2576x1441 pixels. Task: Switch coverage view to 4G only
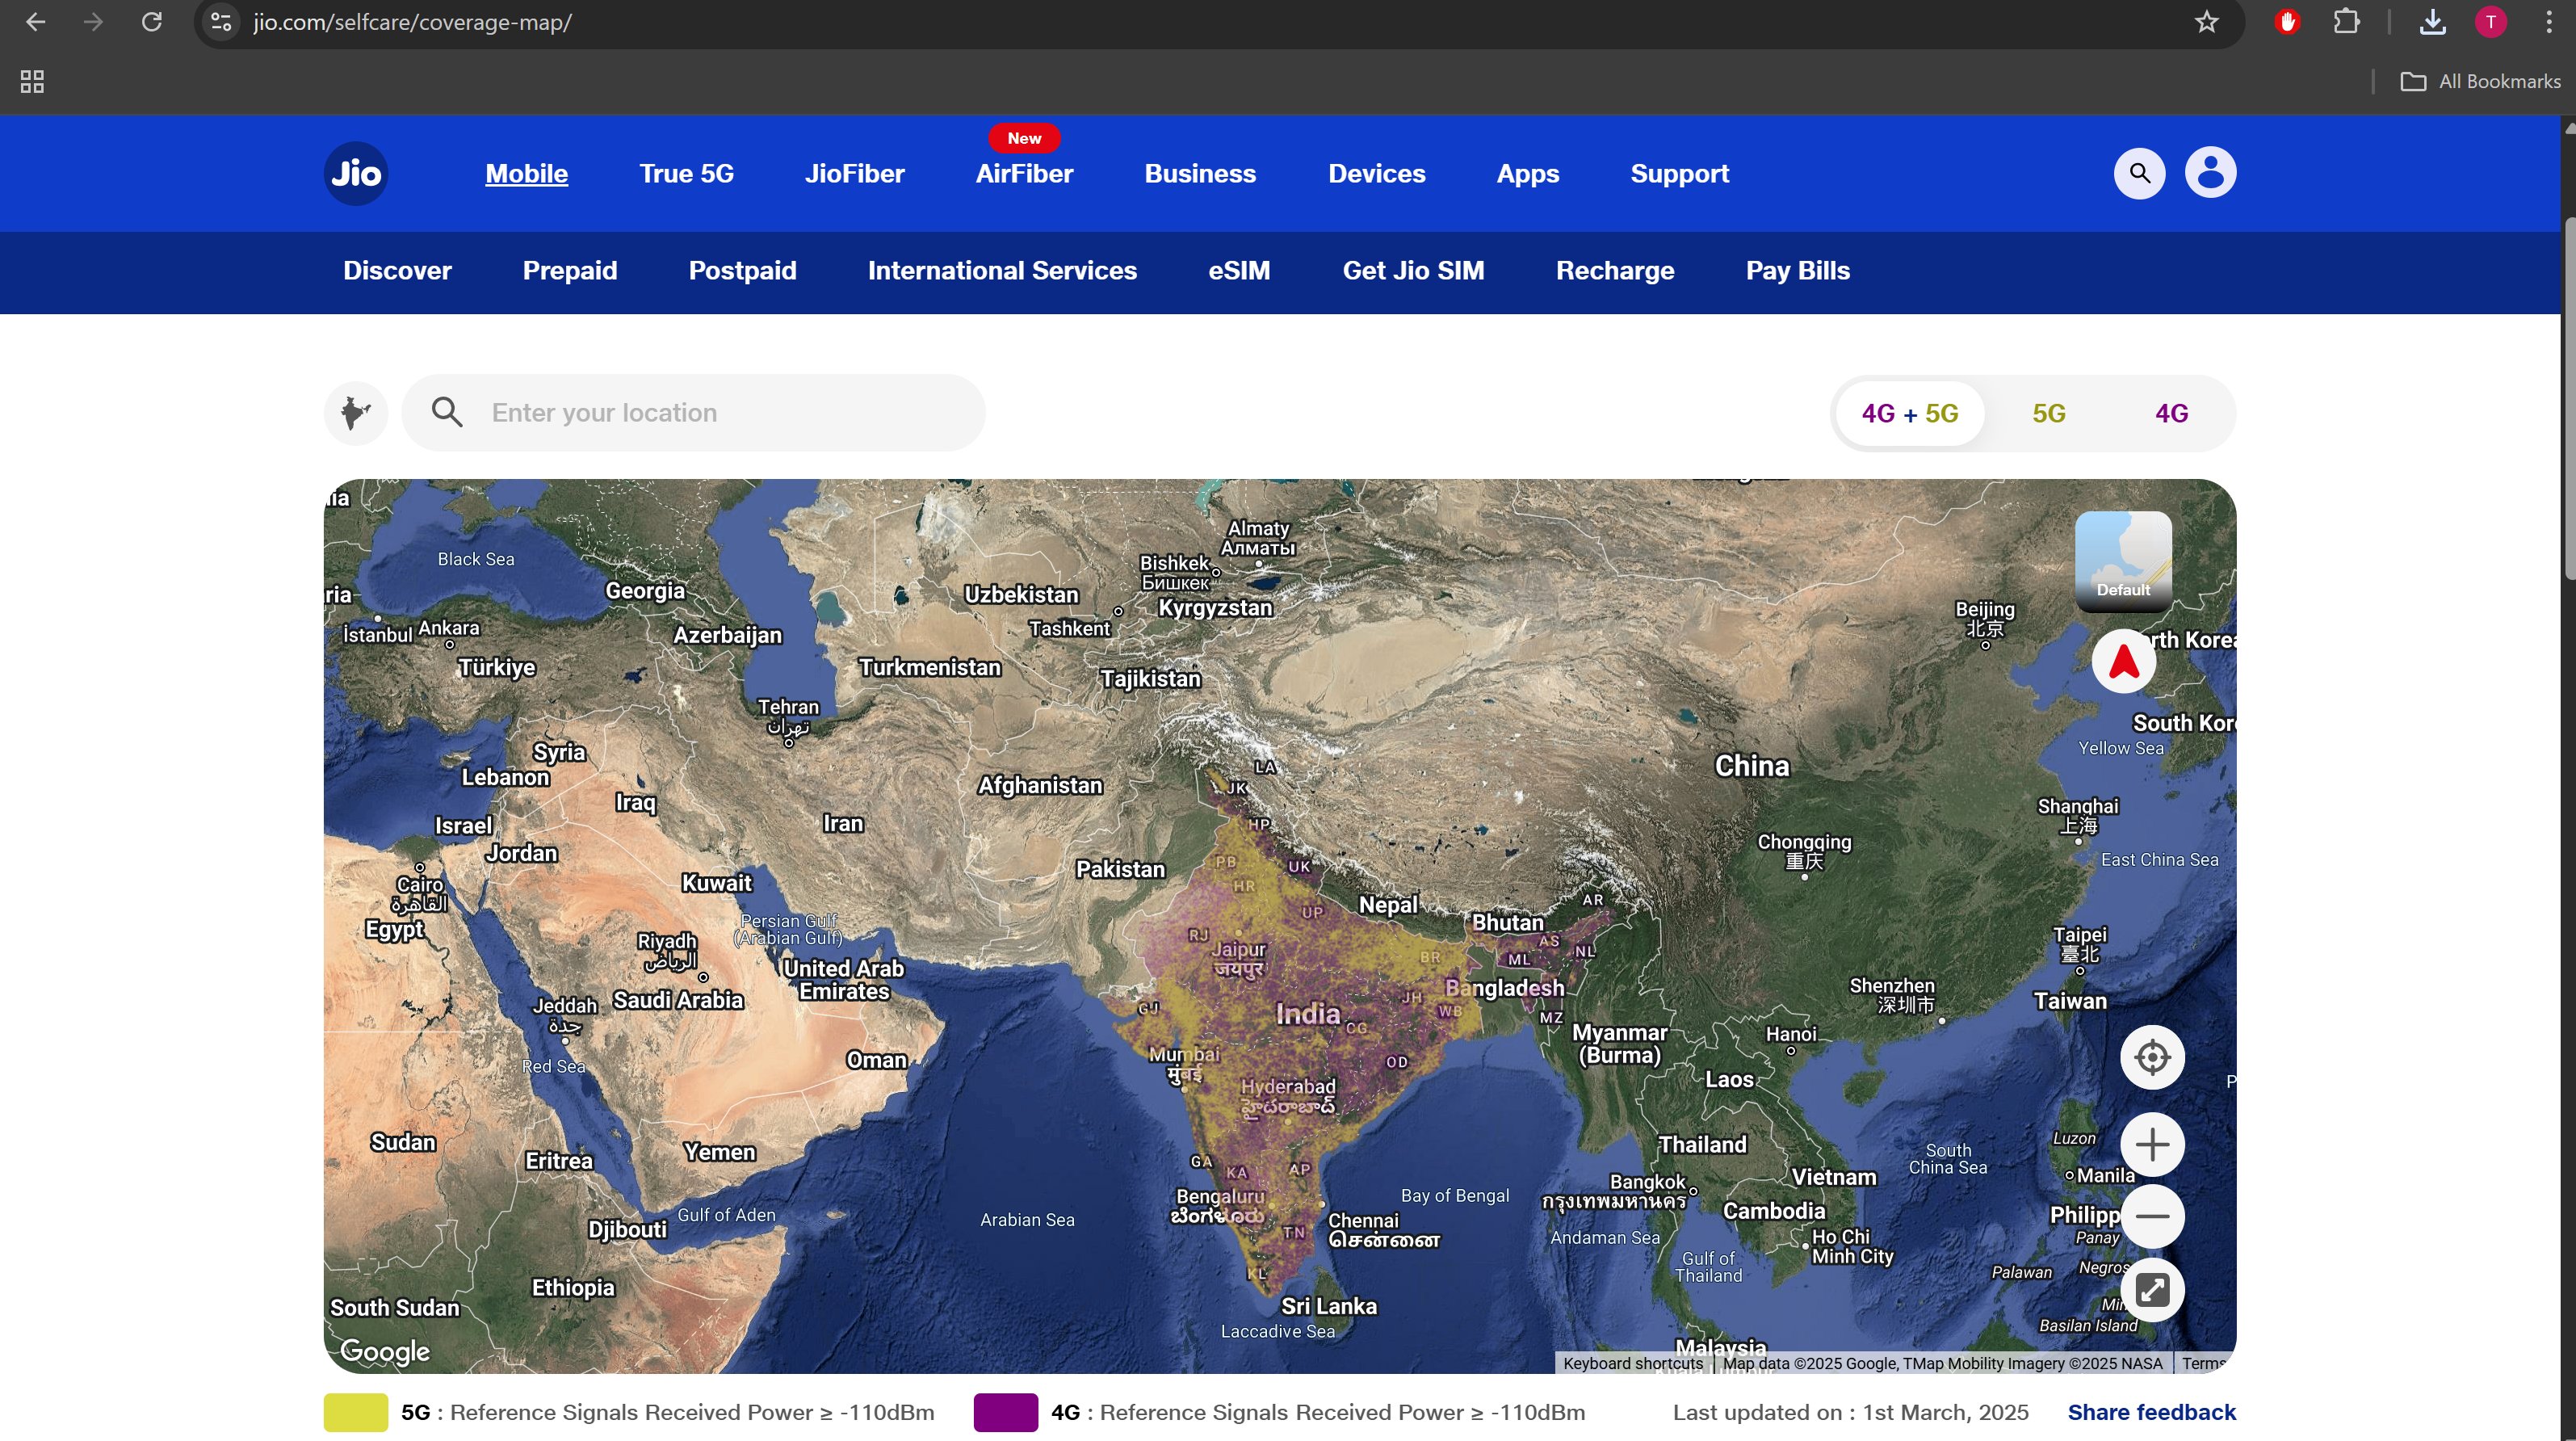pos(2171,413)
